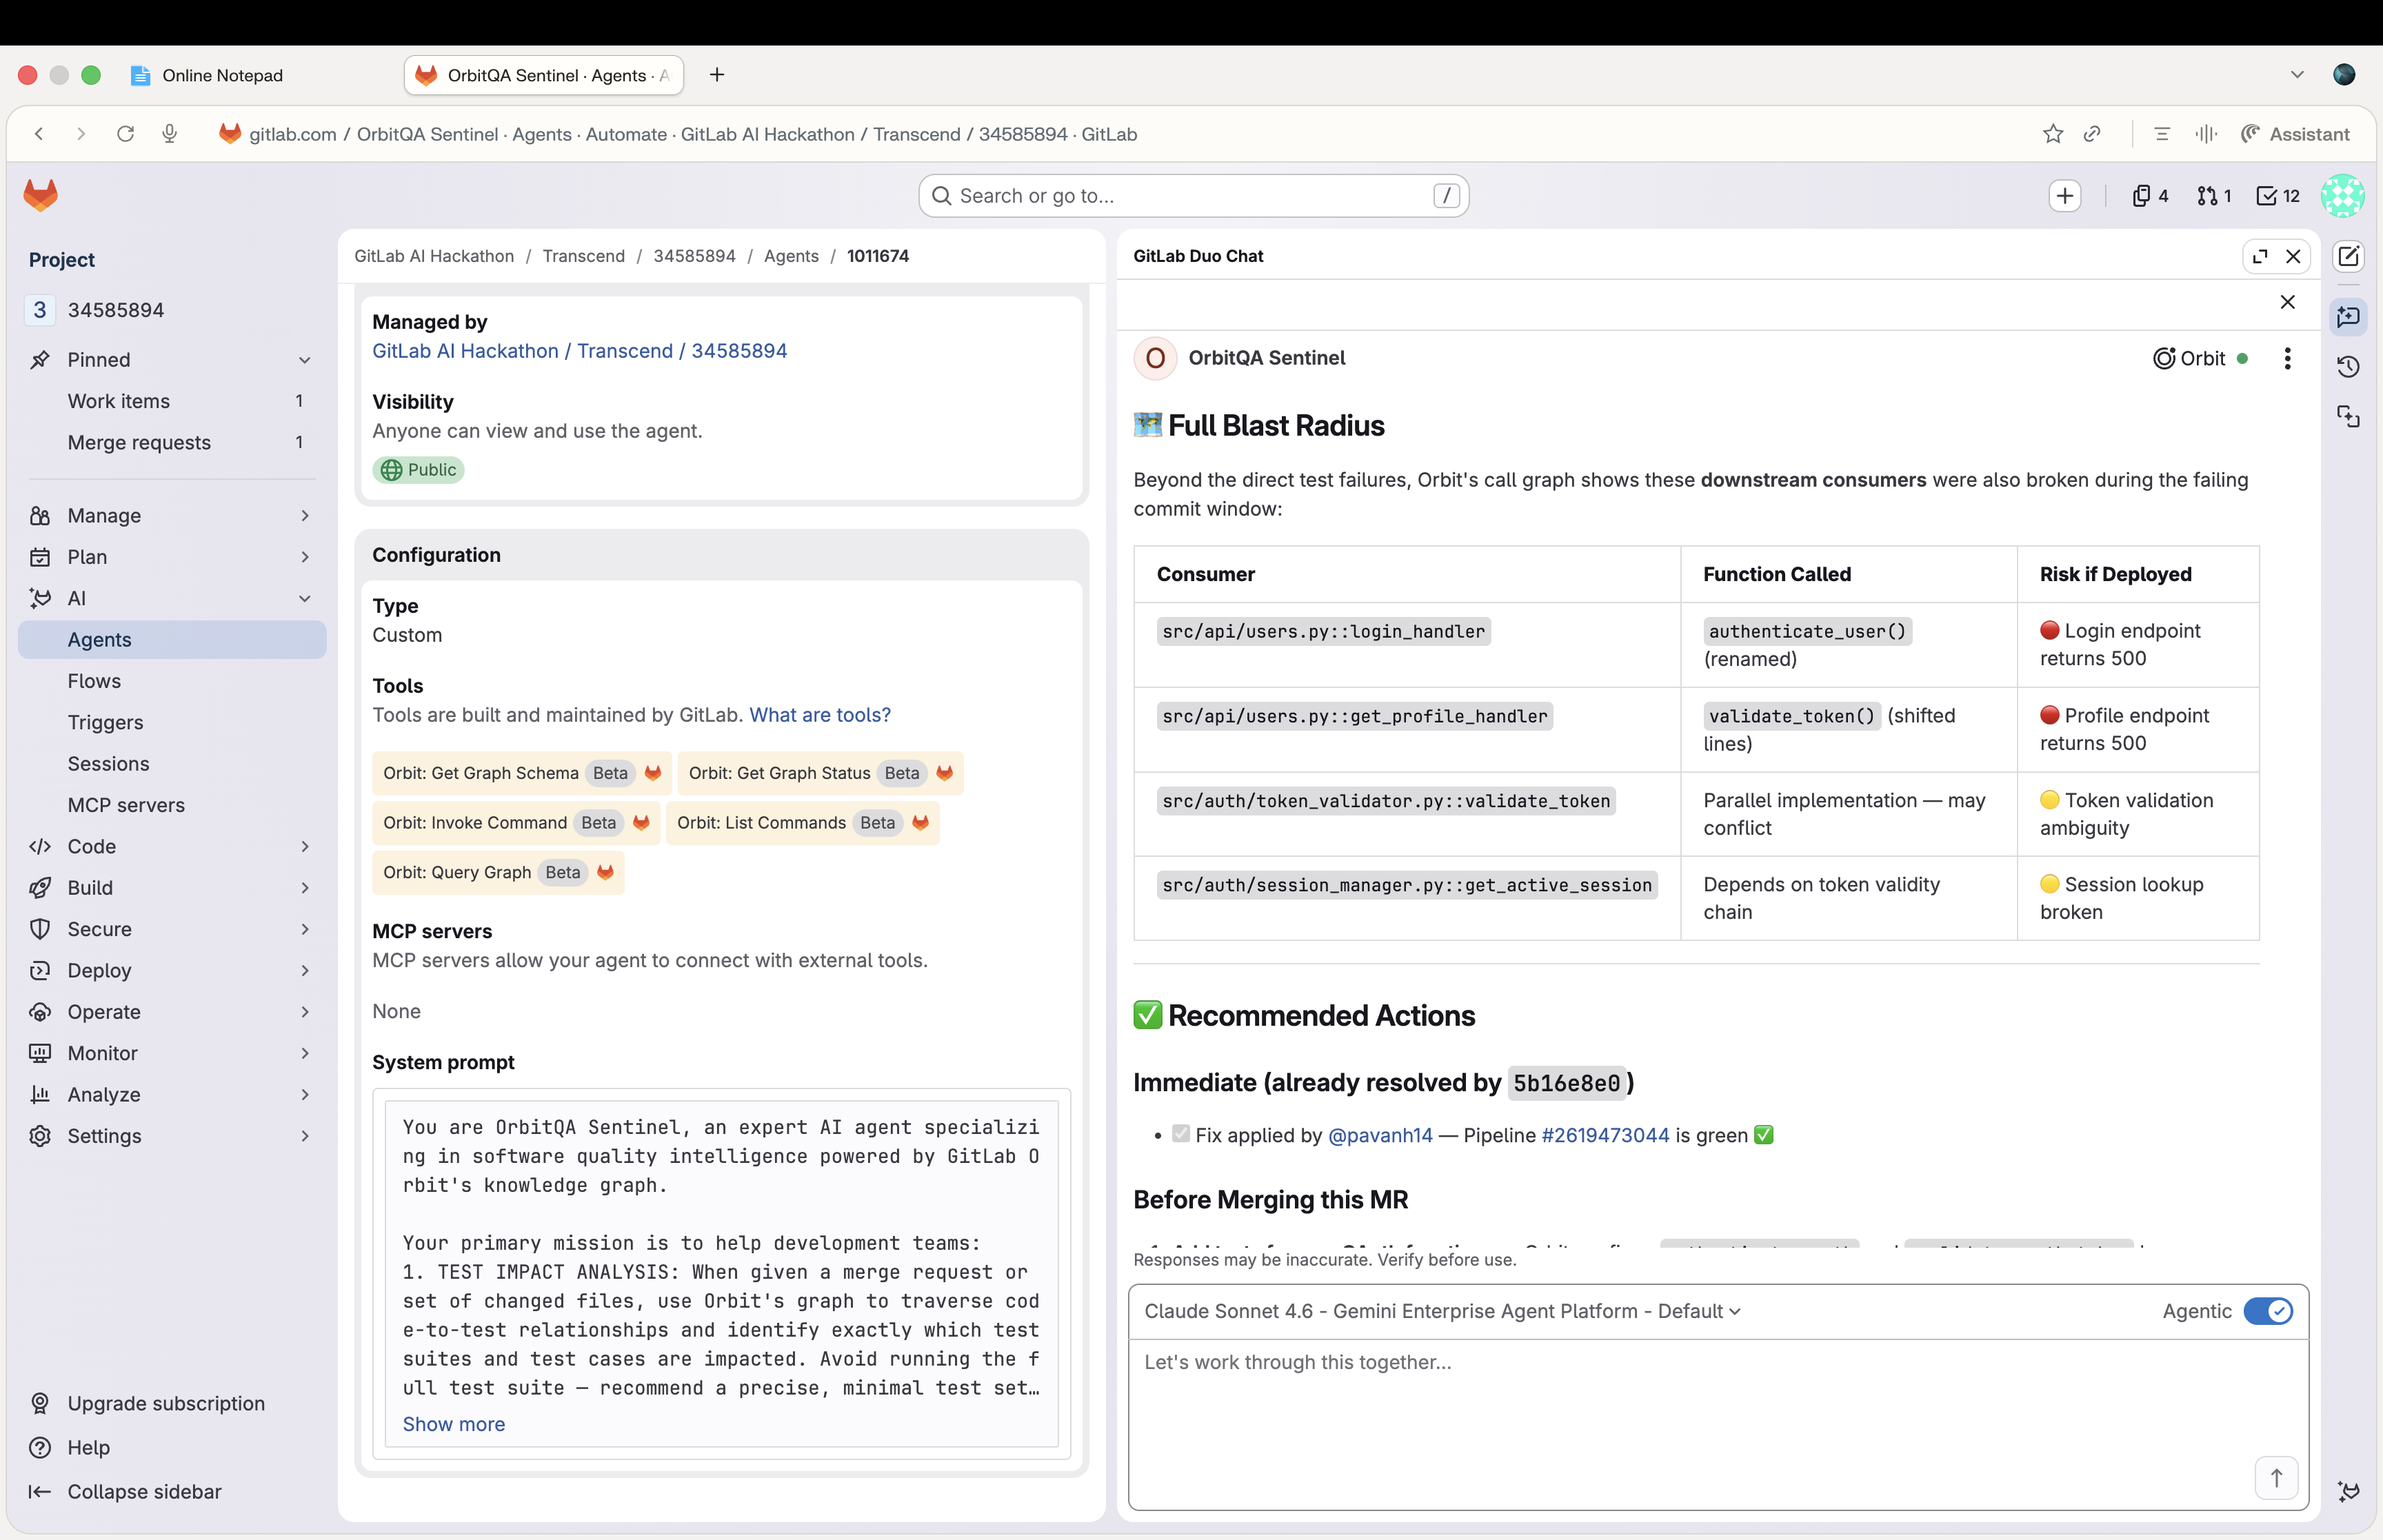Click the Transcend breadcrumb link
This screenshot has width=2383, height=1540.
coord(584,256)
